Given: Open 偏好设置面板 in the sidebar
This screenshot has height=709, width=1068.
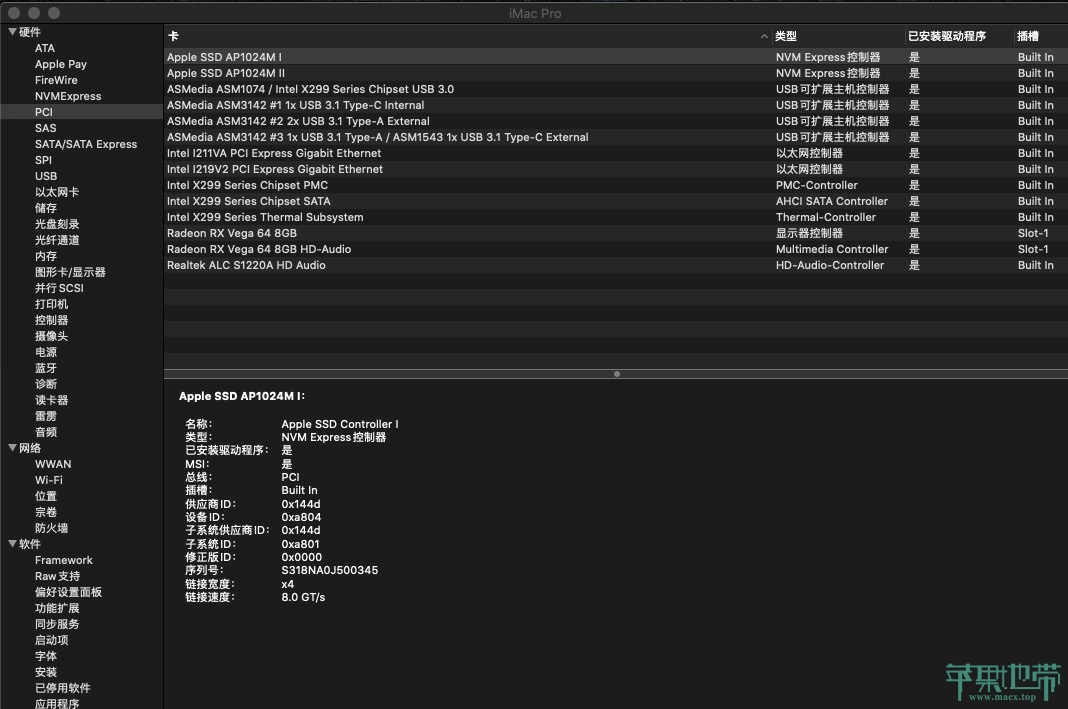Looking at the screenshot, I should 68,593.
